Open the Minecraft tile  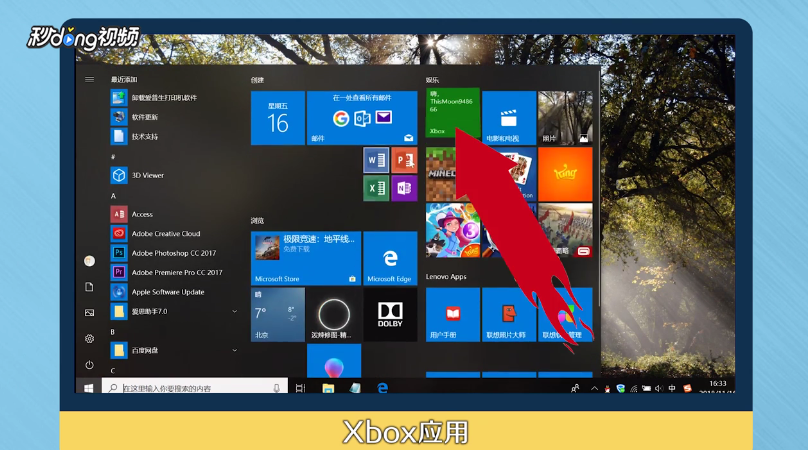[441, 174]
